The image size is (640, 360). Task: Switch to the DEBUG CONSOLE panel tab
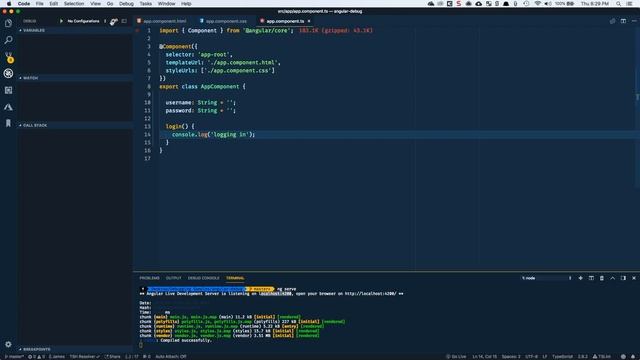point(204,278)
